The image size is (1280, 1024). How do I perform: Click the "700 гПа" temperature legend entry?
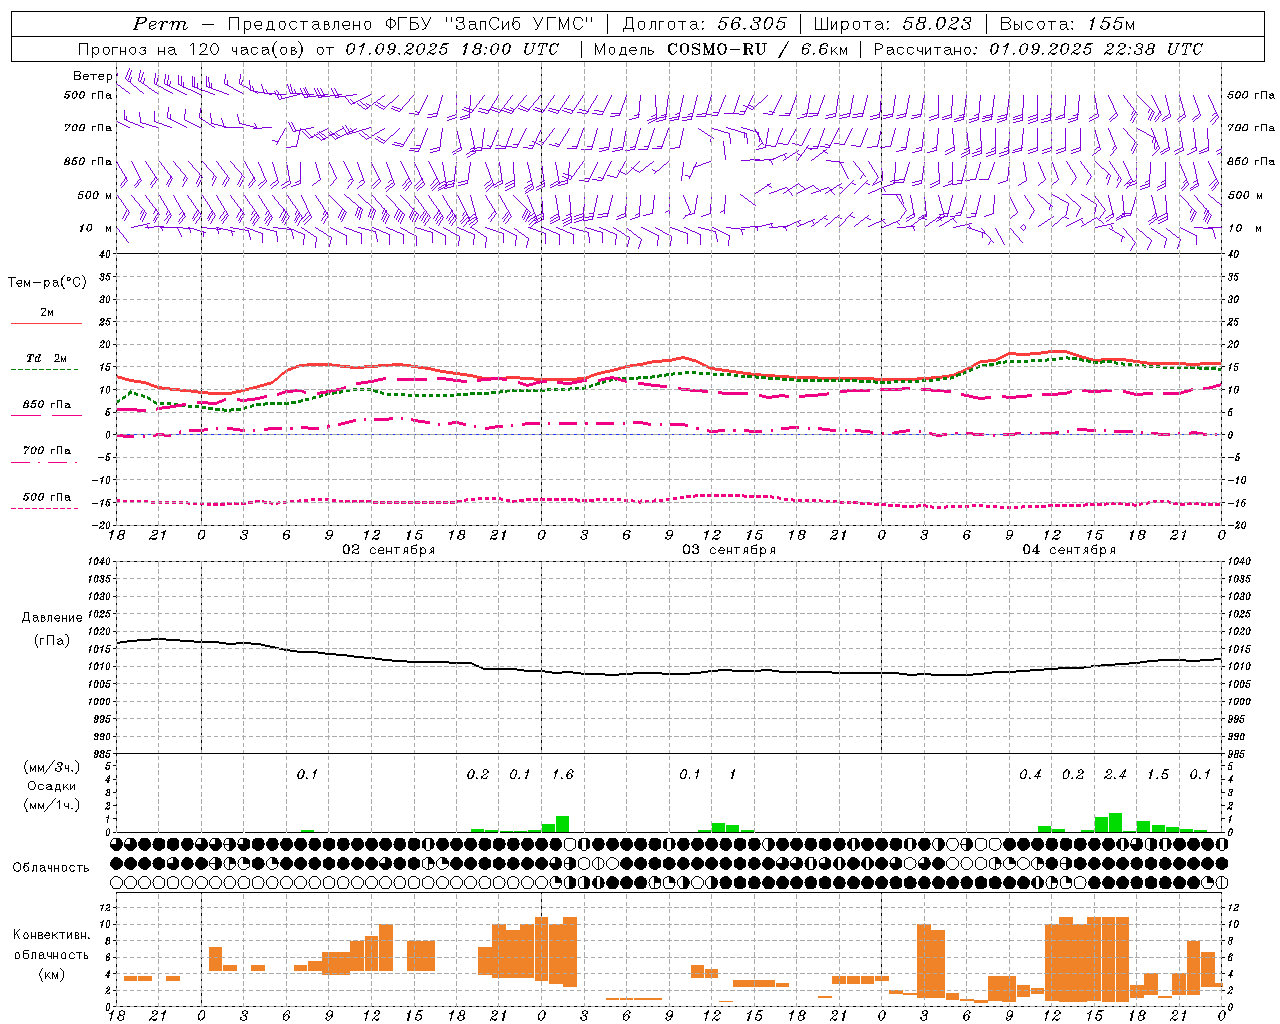46,450
